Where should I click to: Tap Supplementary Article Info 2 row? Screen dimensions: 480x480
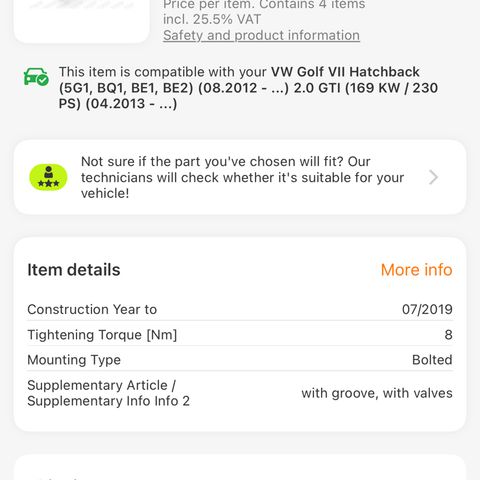pos(240,393)
